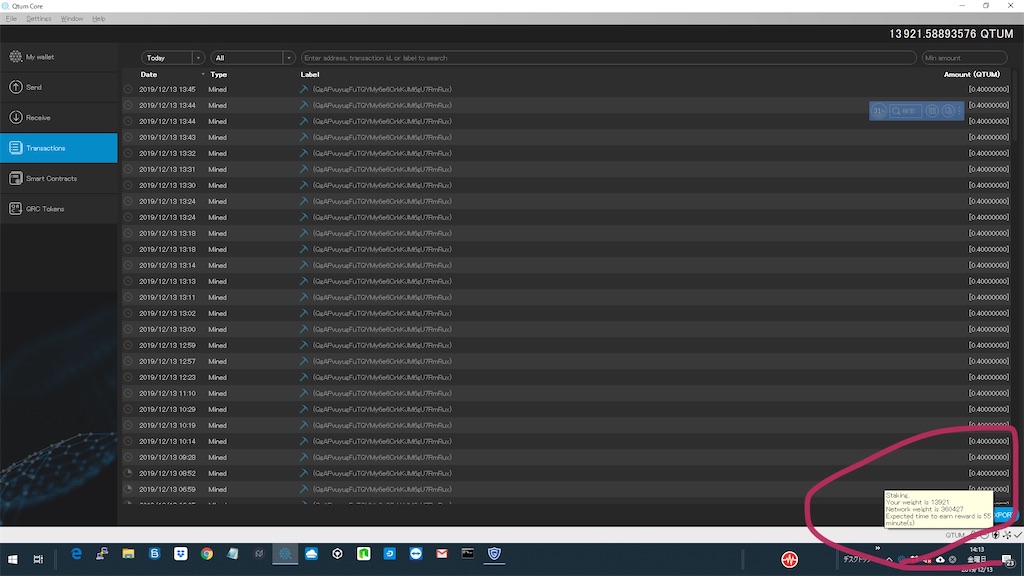This screenshot has width=1024, height=576.
Task: Select the 13:45 mined transaction row
Action: pos(566,89)
